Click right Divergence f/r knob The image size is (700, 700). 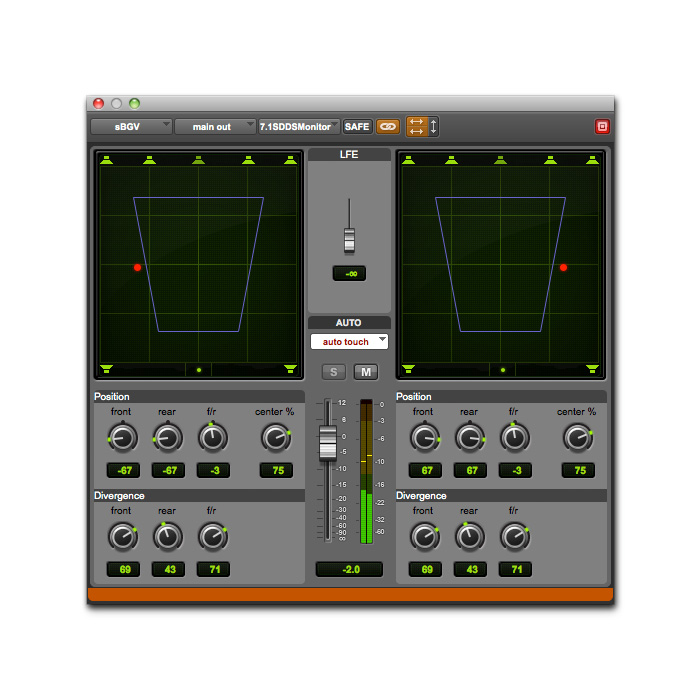(x=515, y=537)
